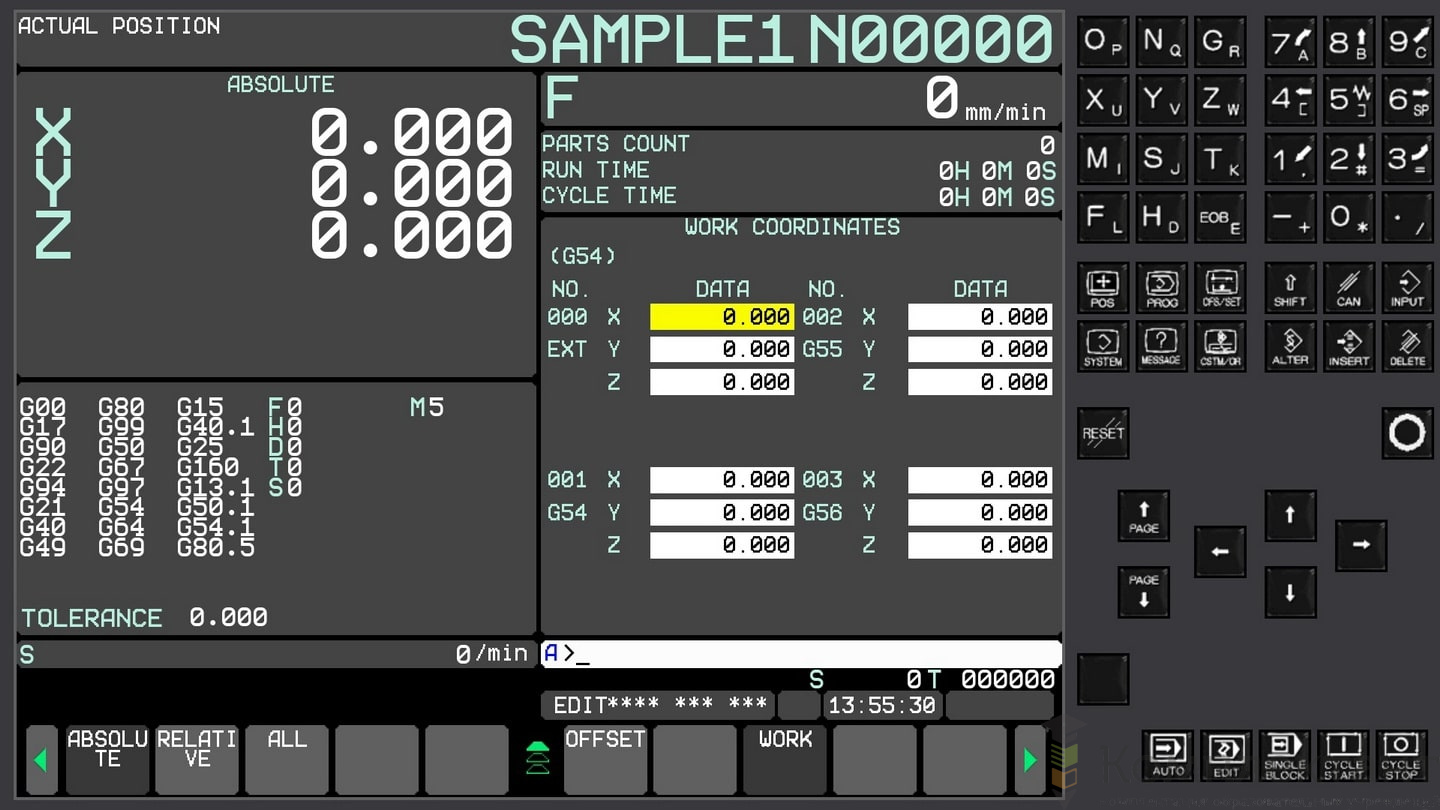Open the MESSAGE key screen
Viewport: 1440px width, 810px height.
pos(1160,346)
